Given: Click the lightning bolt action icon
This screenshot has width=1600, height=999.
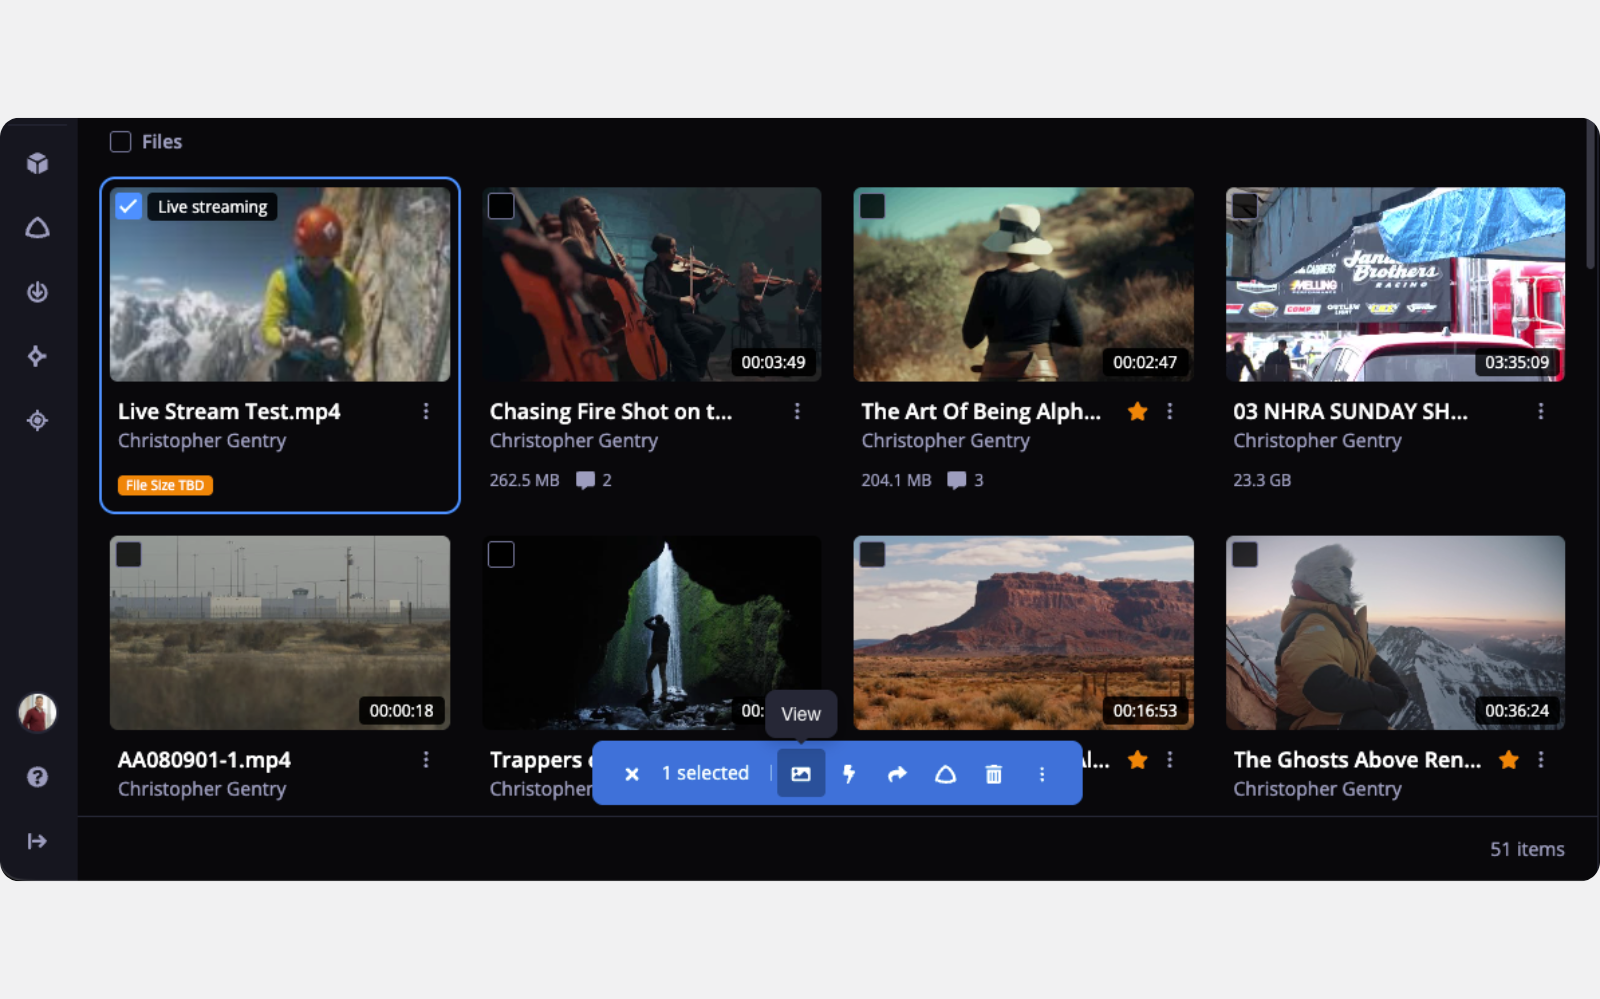Looking at the screenshot, I should click(849, 773).
